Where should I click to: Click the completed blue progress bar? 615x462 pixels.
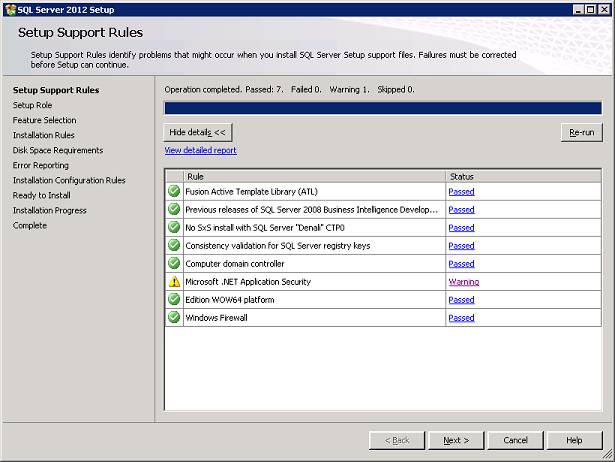point(383,108)
